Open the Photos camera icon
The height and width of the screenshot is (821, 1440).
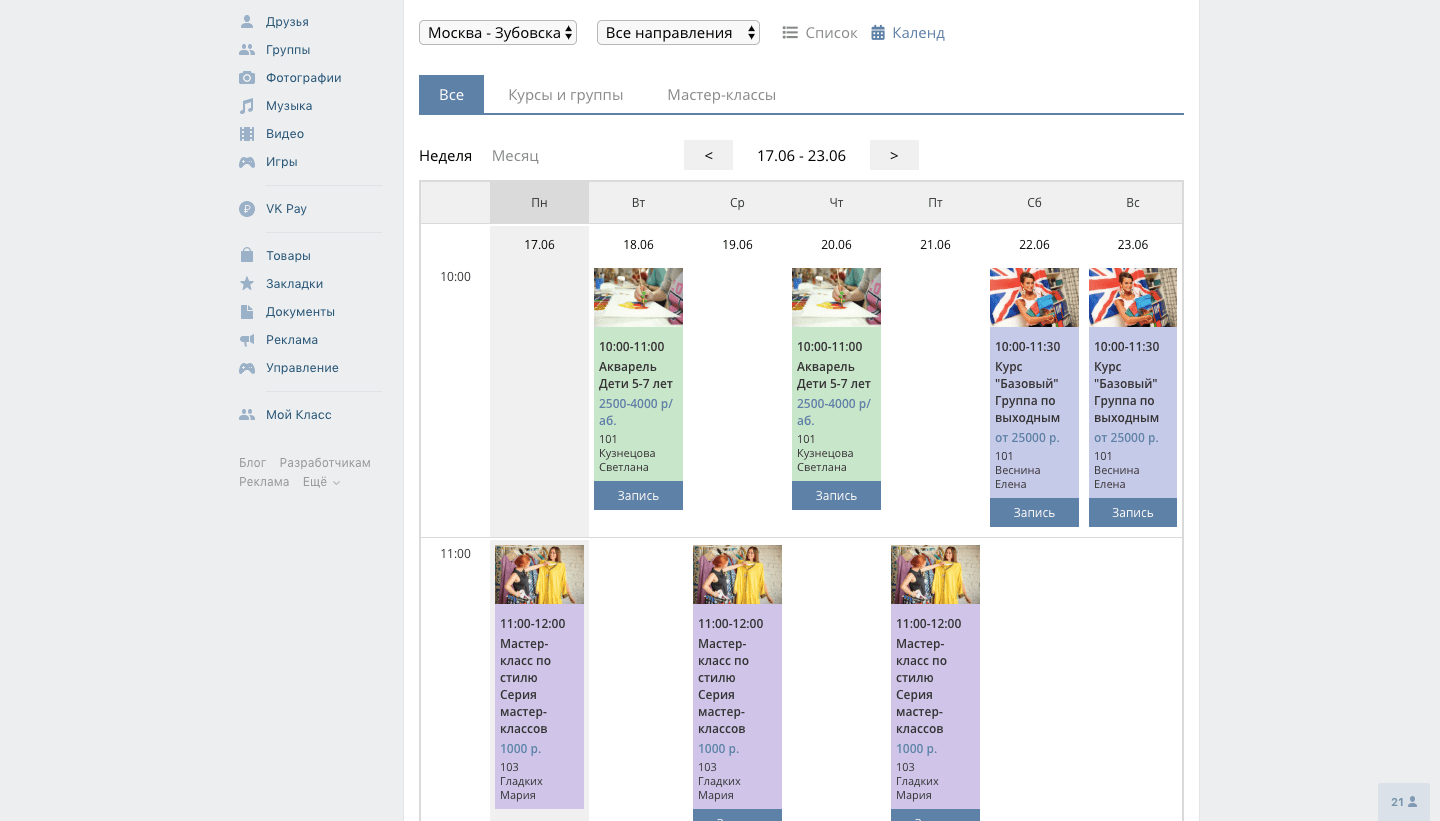point(247,77)
